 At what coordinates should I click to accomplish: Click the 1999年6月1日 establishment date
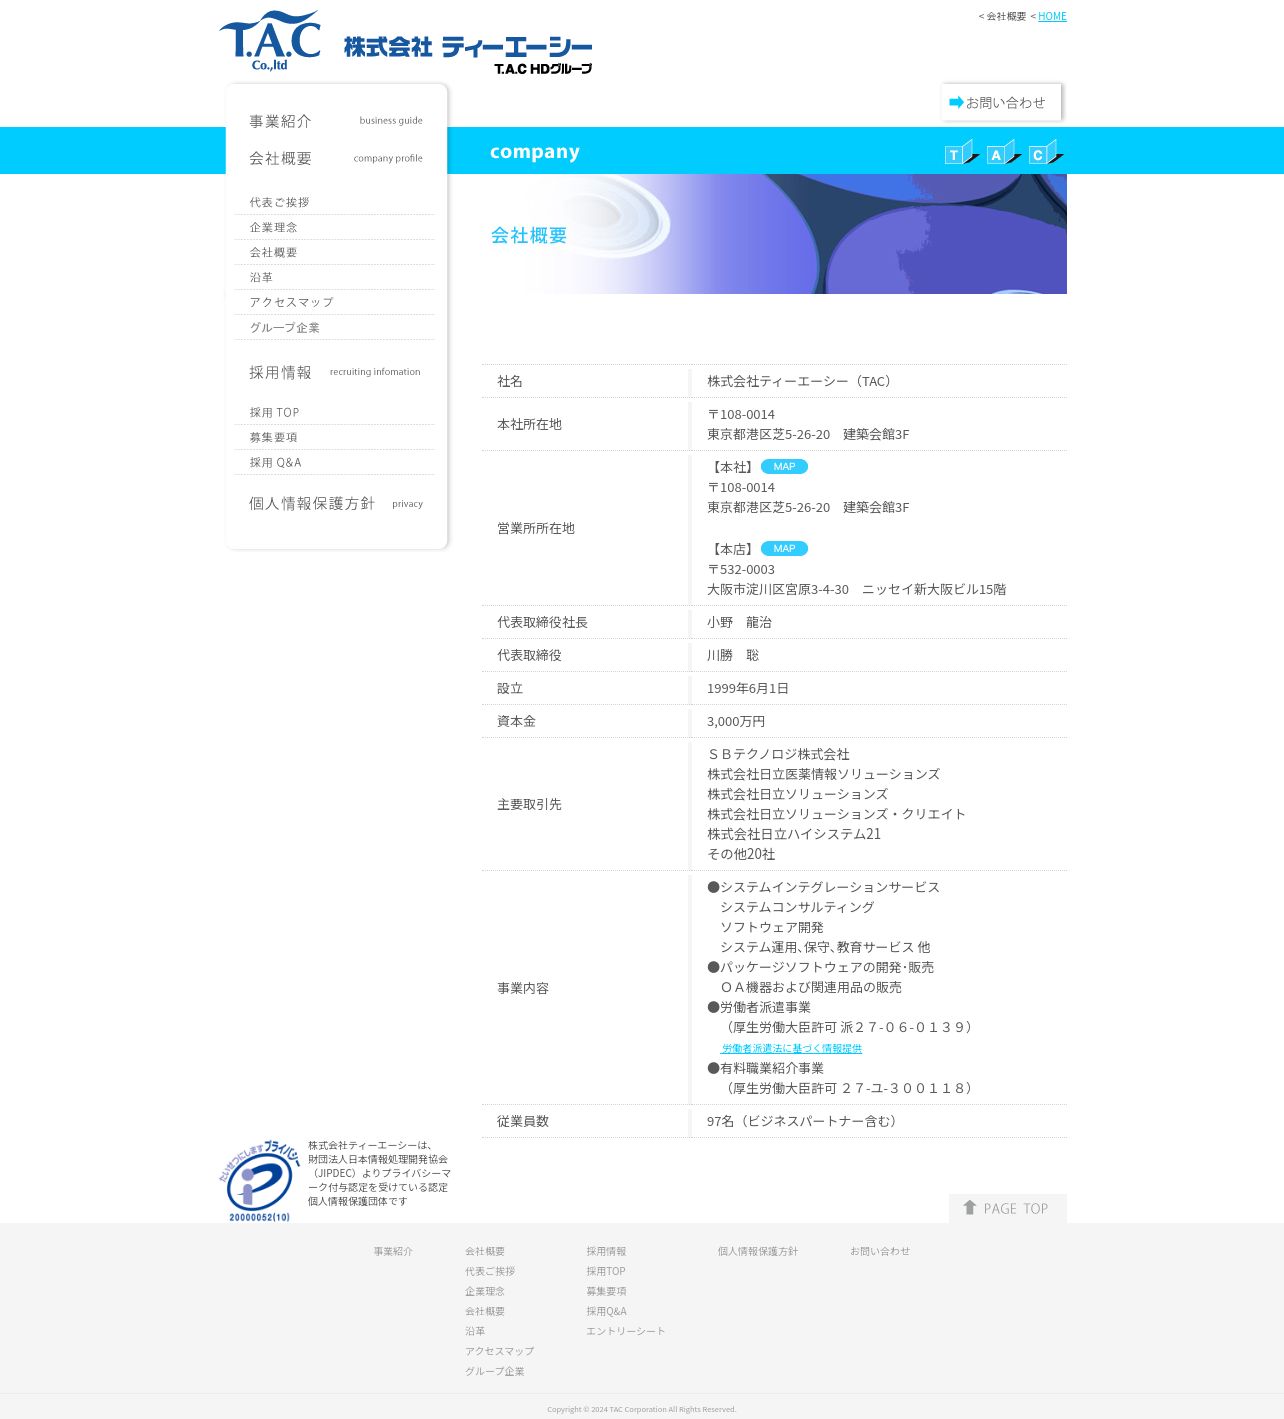click(748, 688)
